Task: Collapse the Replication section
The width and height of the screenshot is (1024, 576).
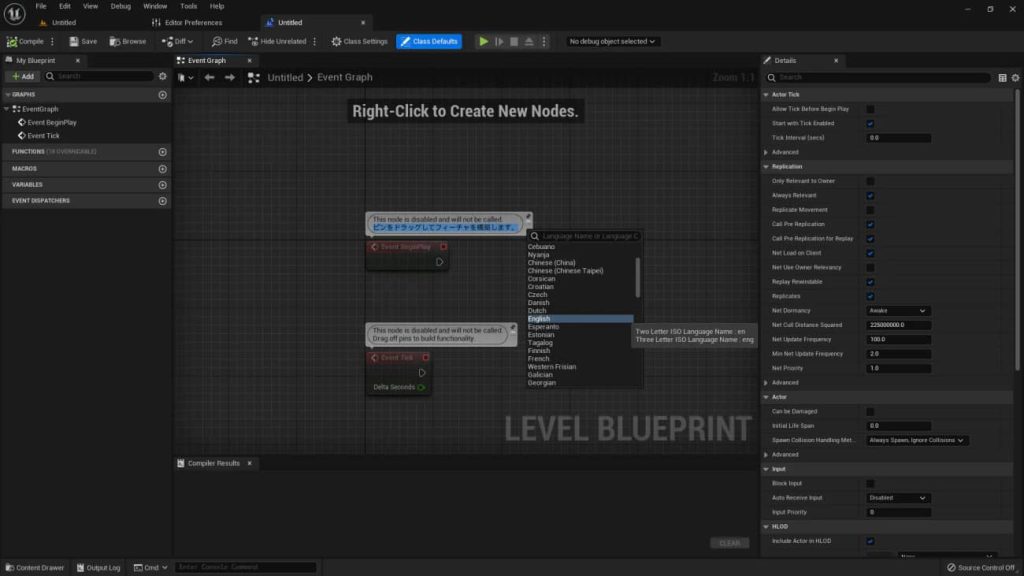Action: (x=766, y=167)
